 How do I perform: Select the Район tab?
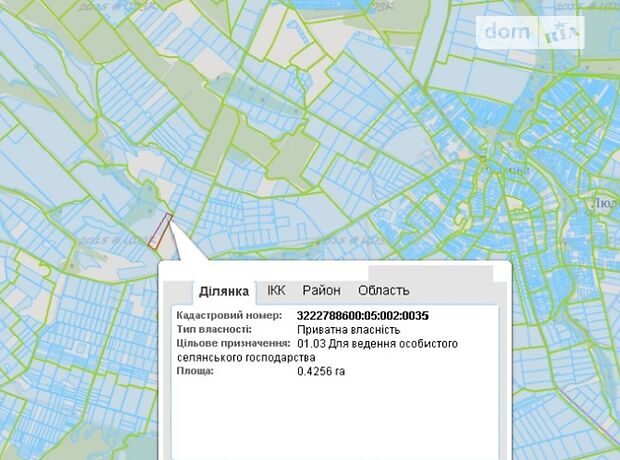pos(321,290)
